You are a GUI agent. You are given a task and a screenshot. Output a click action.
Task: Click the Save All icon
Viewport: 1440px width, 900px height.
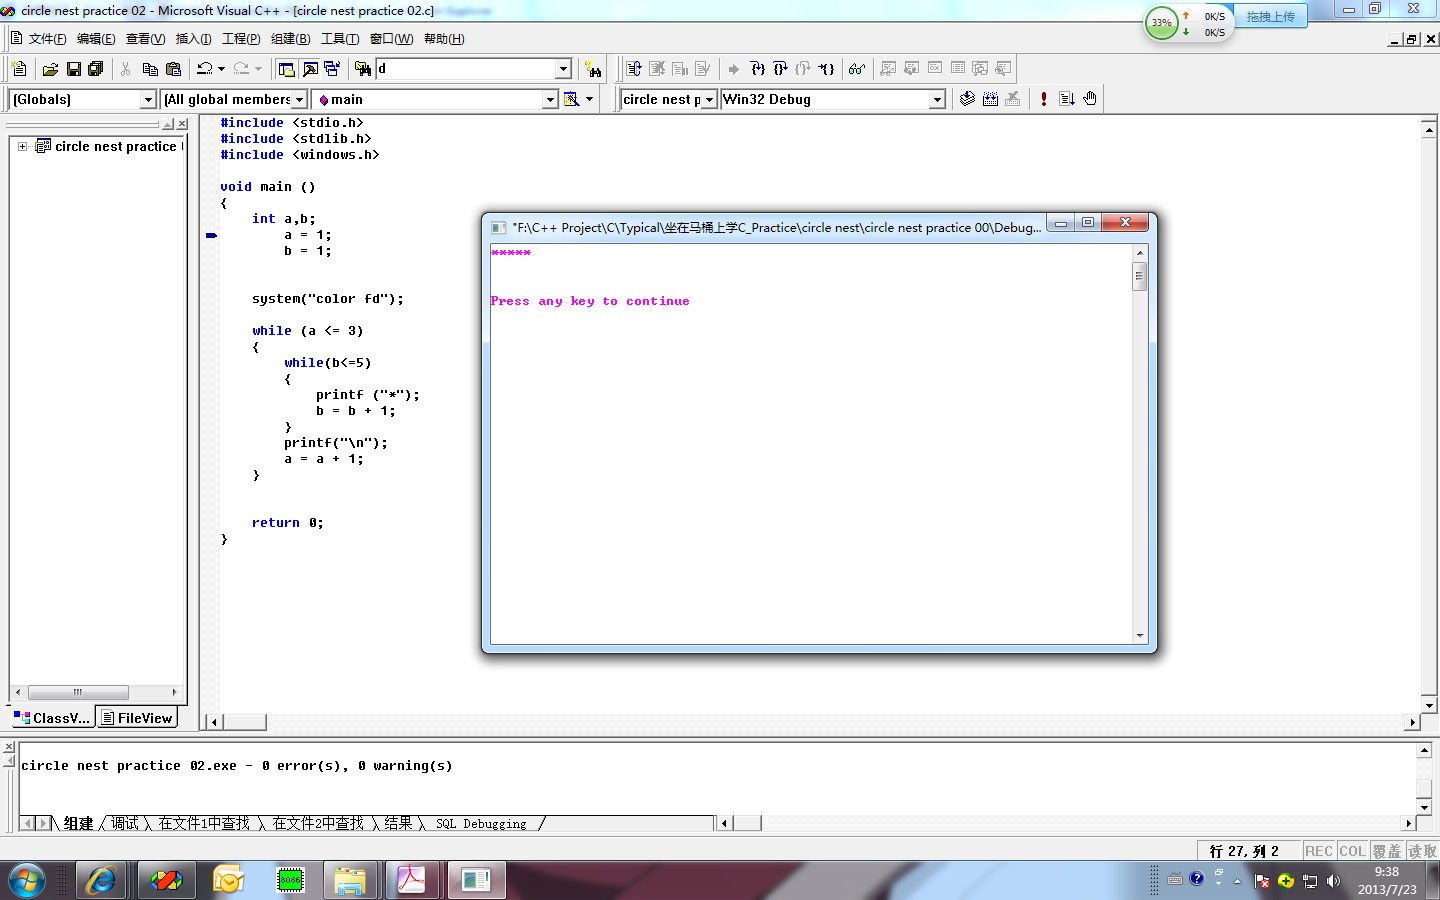[x=96, y=69]
